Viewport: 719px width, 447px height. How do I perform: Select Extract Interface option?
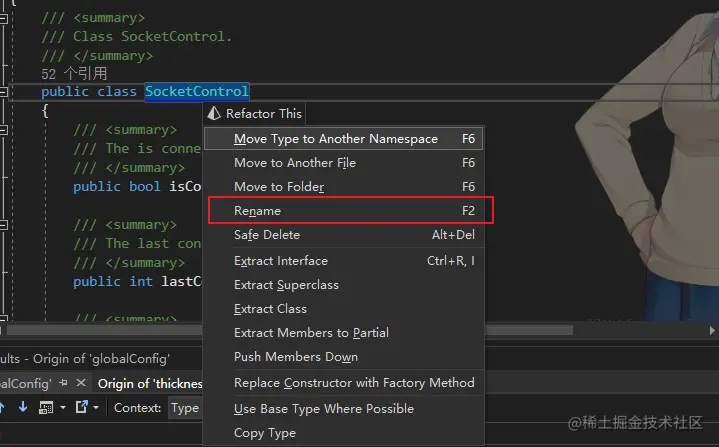point(280,261)
